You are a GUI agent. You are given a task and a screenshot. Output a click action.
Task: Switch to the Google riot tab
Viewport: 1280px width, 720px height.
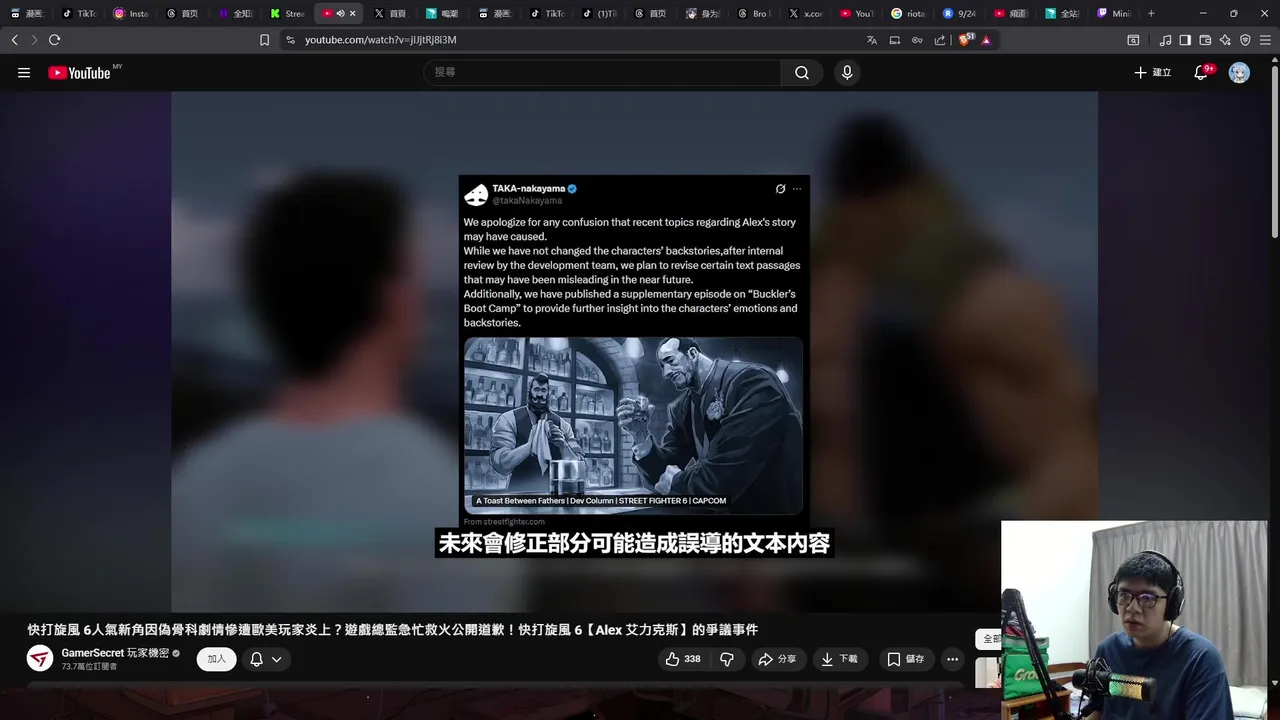point(909,14)
